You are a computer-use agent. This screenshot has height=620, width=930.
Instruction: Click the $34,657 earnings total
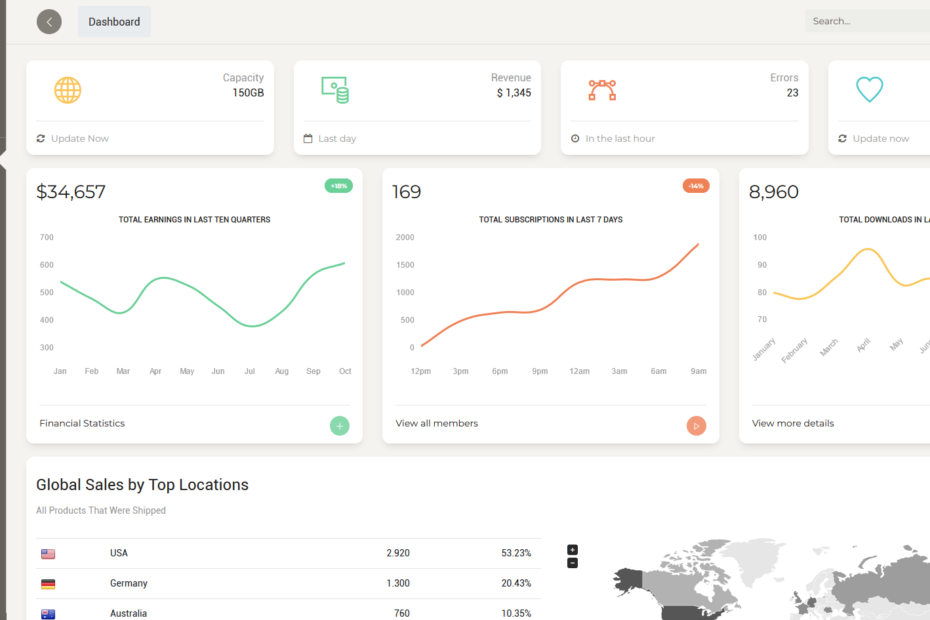click(71, 192)
